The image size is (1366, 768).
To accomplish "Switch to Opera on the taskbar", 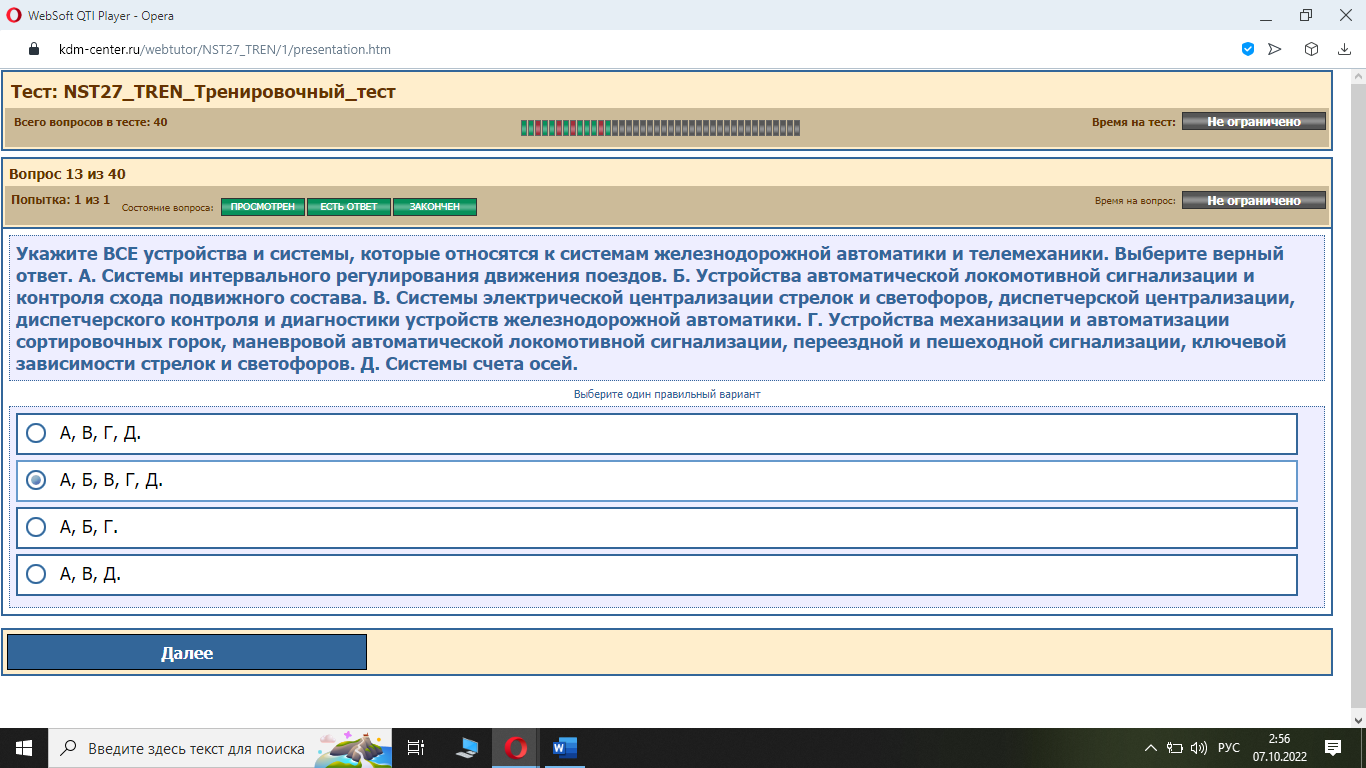I will click(x=516, y=748).
